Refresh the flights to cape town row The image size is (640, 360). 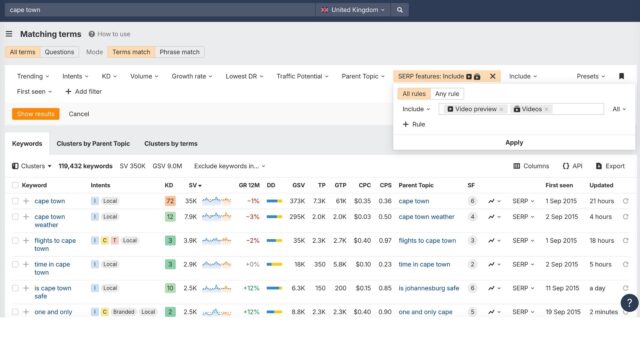coord(625,240)
